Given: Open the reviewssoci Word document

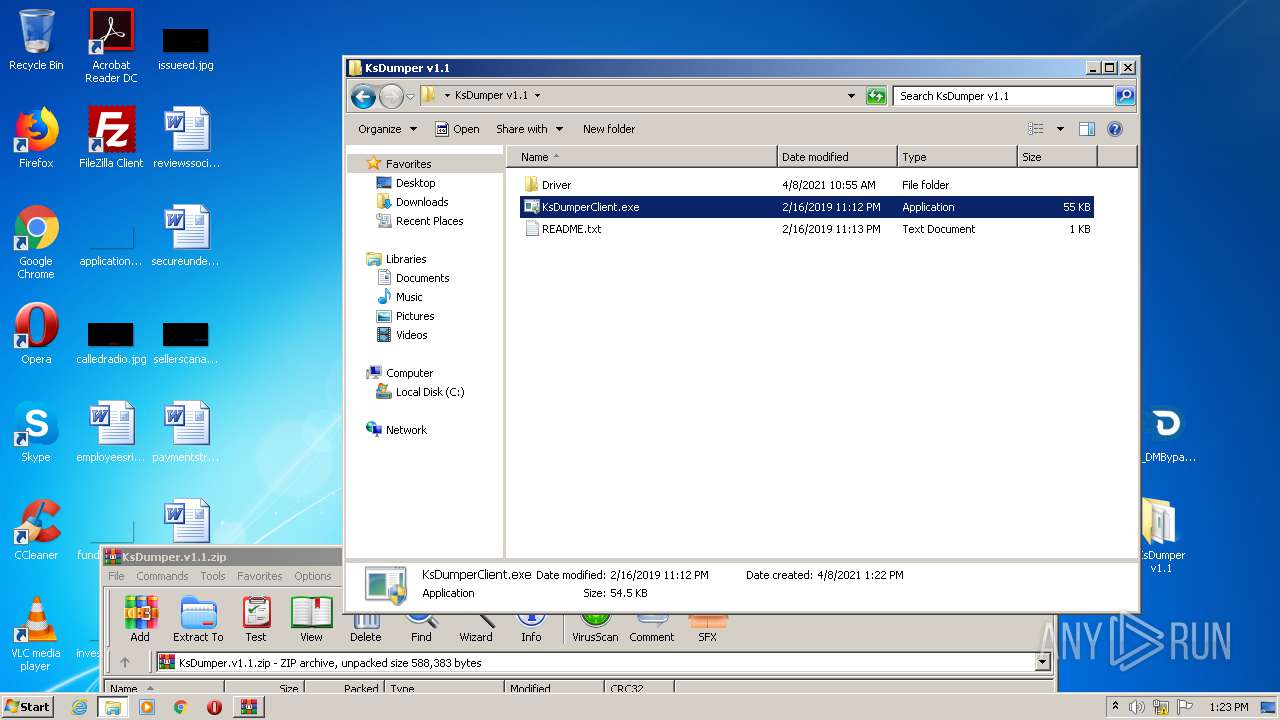Looking at the screenshot, I should click(x=186, y=137).
